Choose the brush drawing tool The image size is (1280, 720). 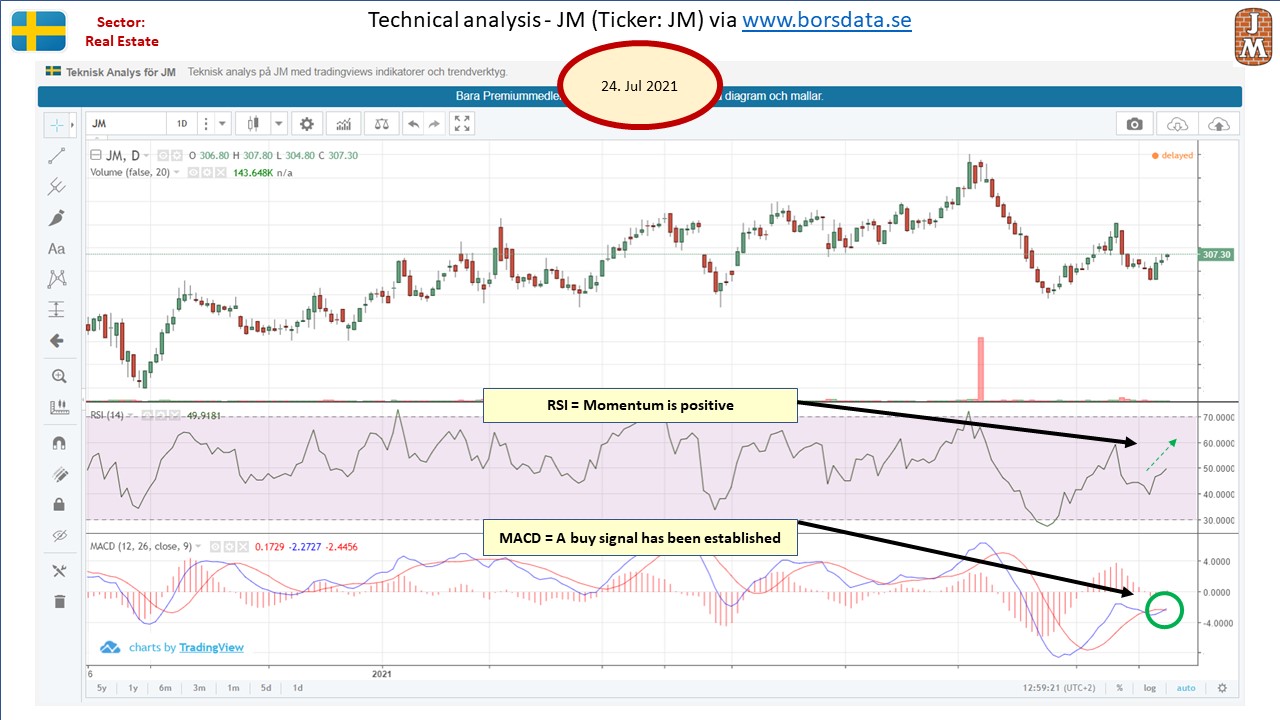[57, 218]
